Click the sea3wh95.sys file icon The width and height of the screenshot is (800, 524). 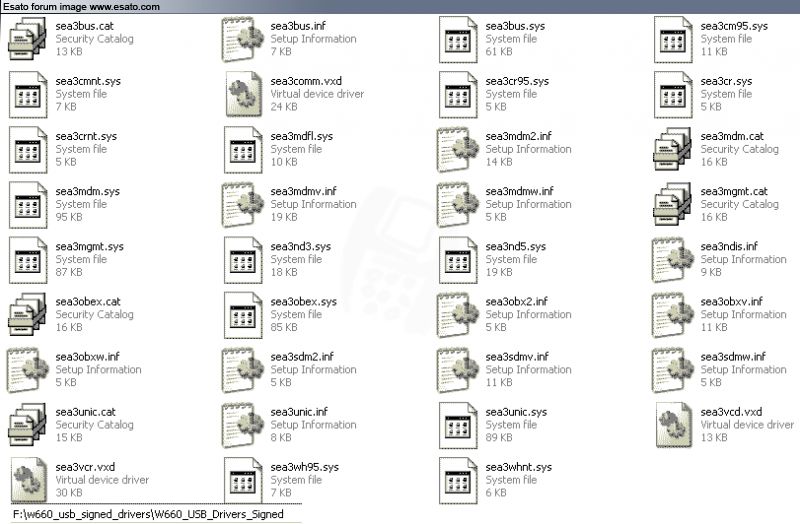243,480
